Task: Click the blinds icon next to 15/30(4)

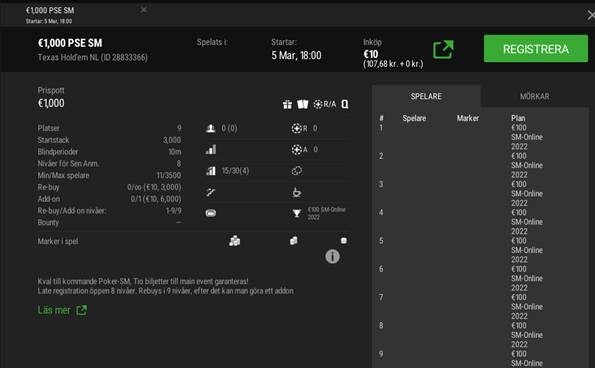Action: coord(211,171)
